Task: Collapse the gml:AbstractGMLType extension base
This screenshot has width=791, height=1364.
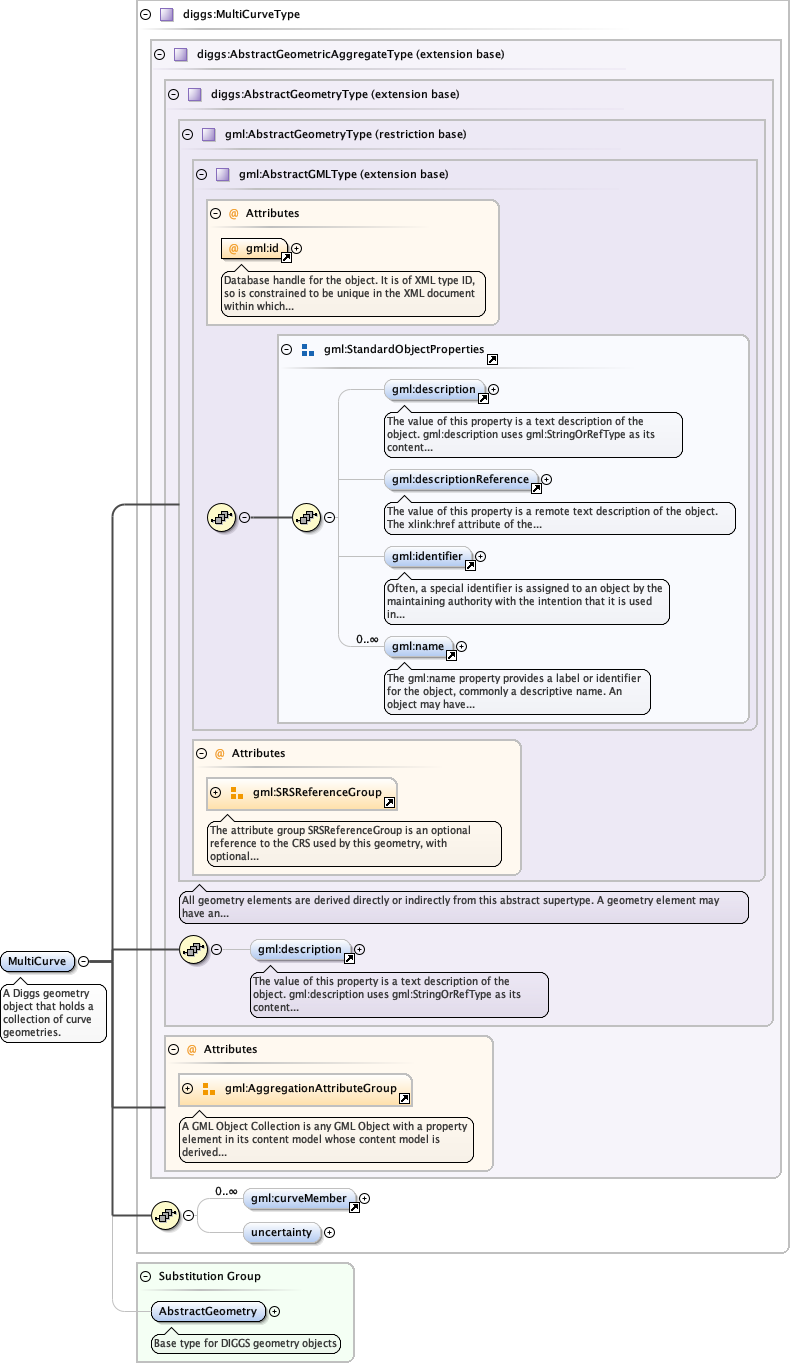Action: (x=202, y=174)
